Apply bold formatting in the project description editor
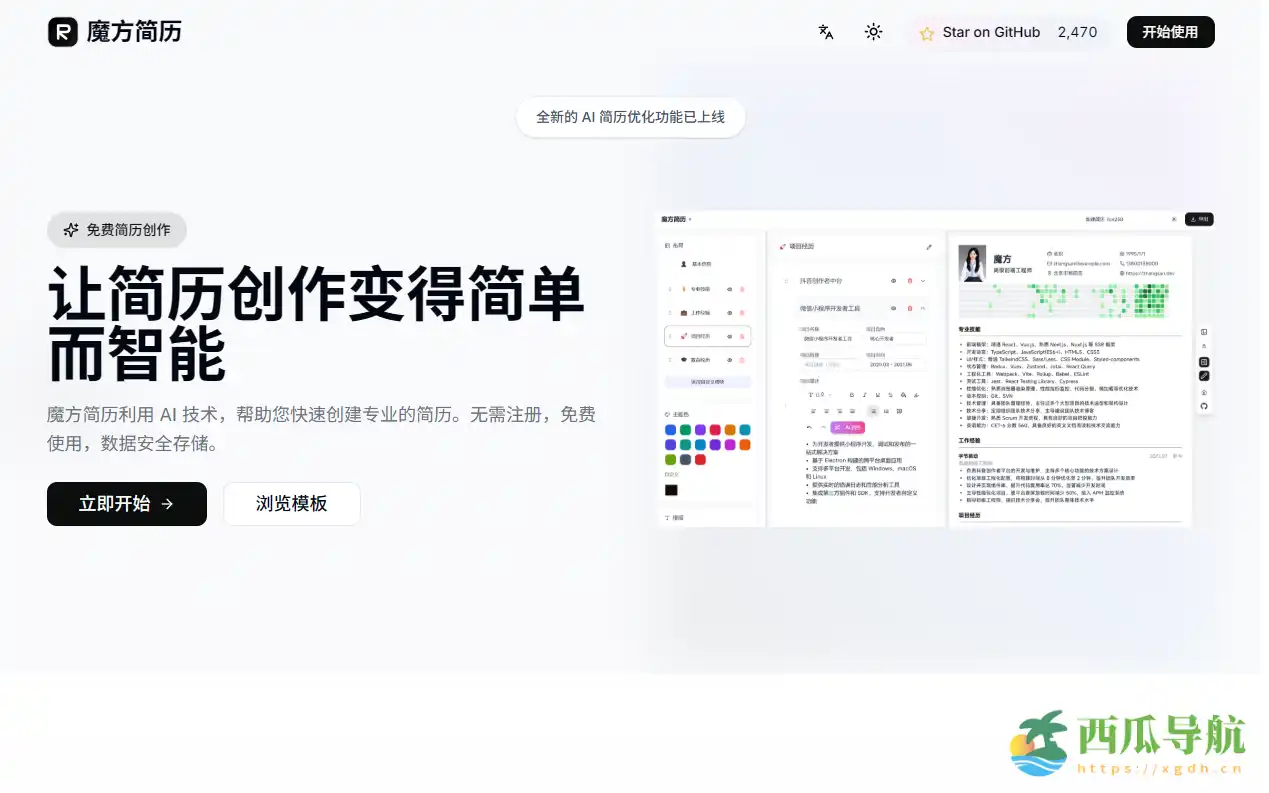1269x793 pixels. 852,394
